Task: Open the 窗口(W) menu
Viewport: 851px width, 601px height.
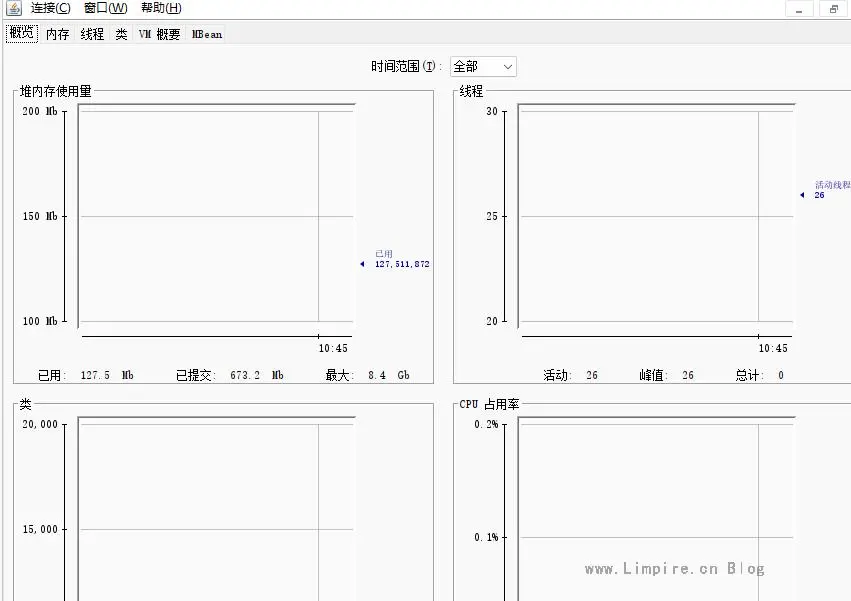Action: pos(105,8)
